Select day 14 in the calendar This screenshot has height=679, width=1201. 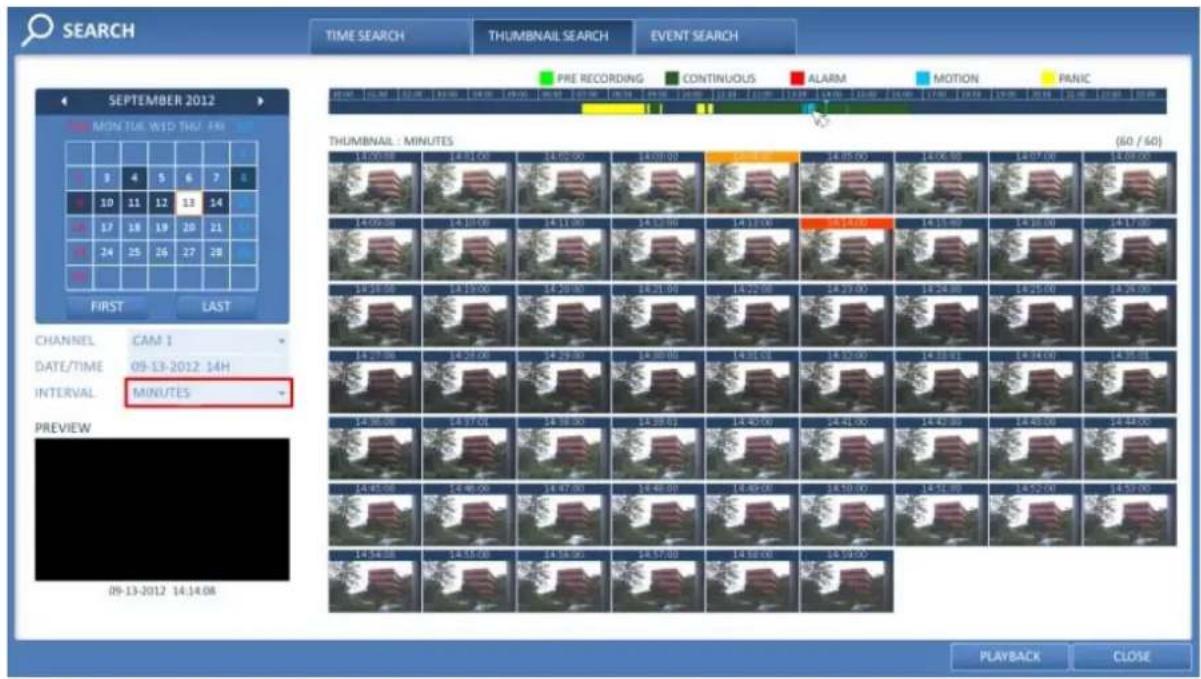pos(217,203)
